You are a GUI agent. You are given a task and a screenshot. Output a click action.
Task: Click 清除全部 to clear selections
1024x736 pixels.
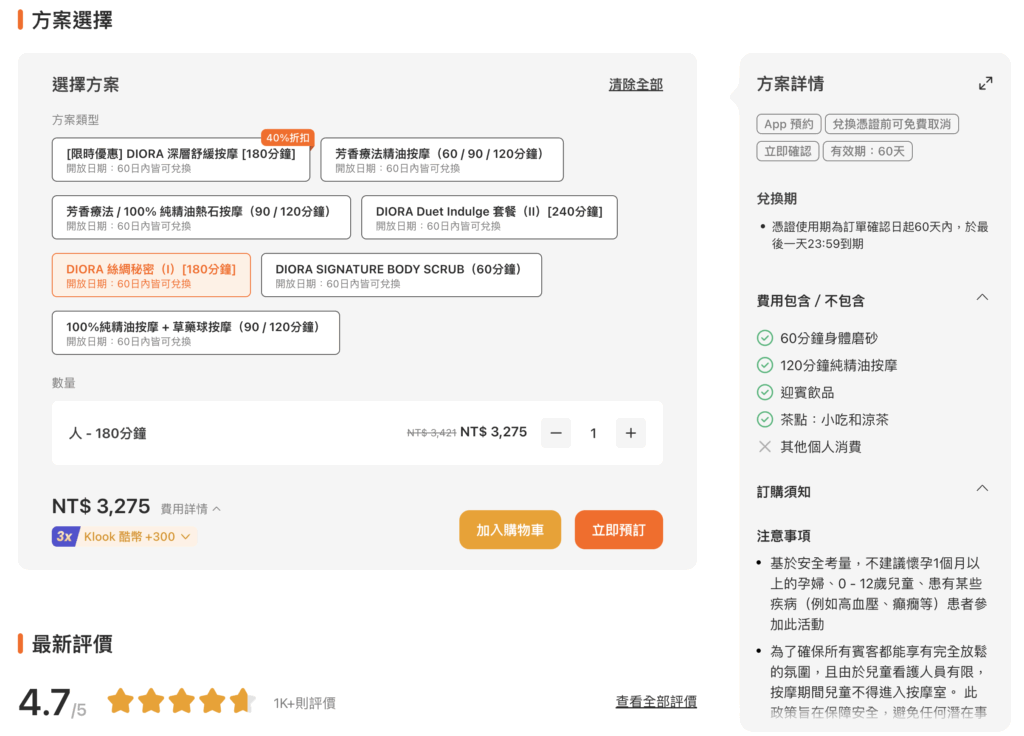[x=635, y=84]
